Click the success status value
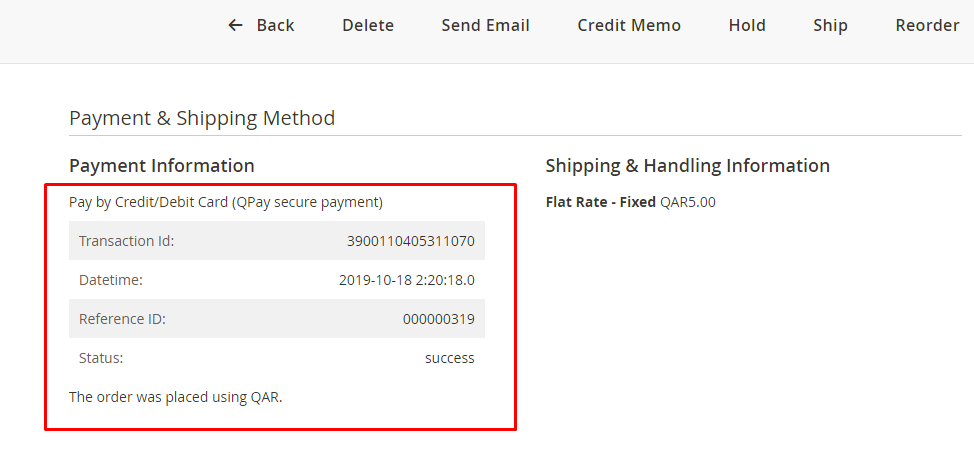Screen dimensions: 974x466 [449, 358]
